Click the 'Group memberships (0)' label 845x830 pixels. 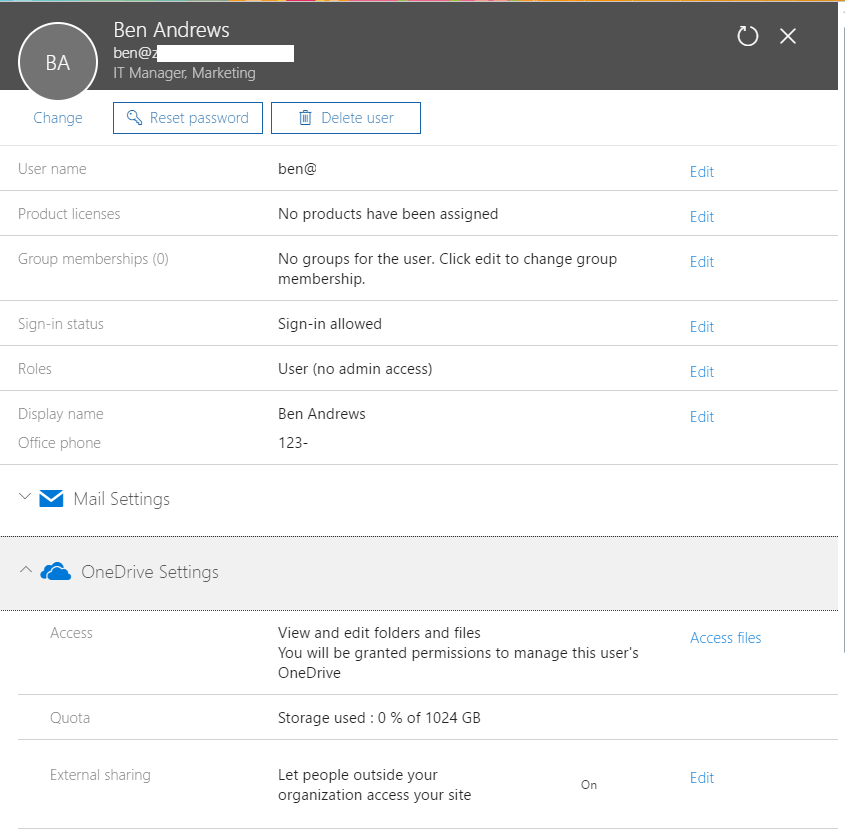[x=93, y=259]
